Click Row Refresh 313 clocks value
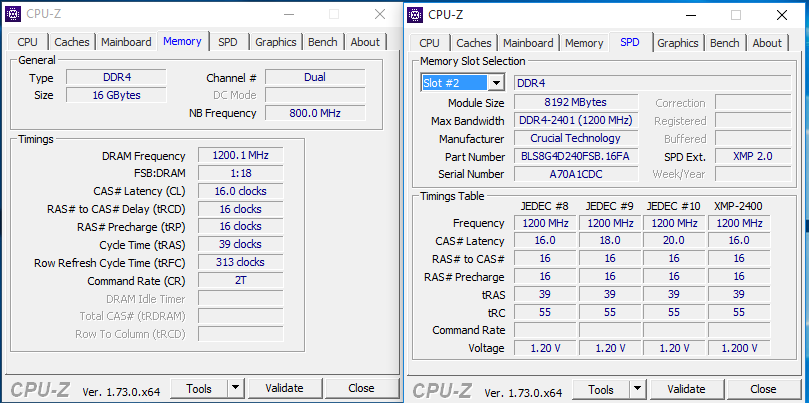This screenshot has width=809, height=403. (x=240, y=262)
